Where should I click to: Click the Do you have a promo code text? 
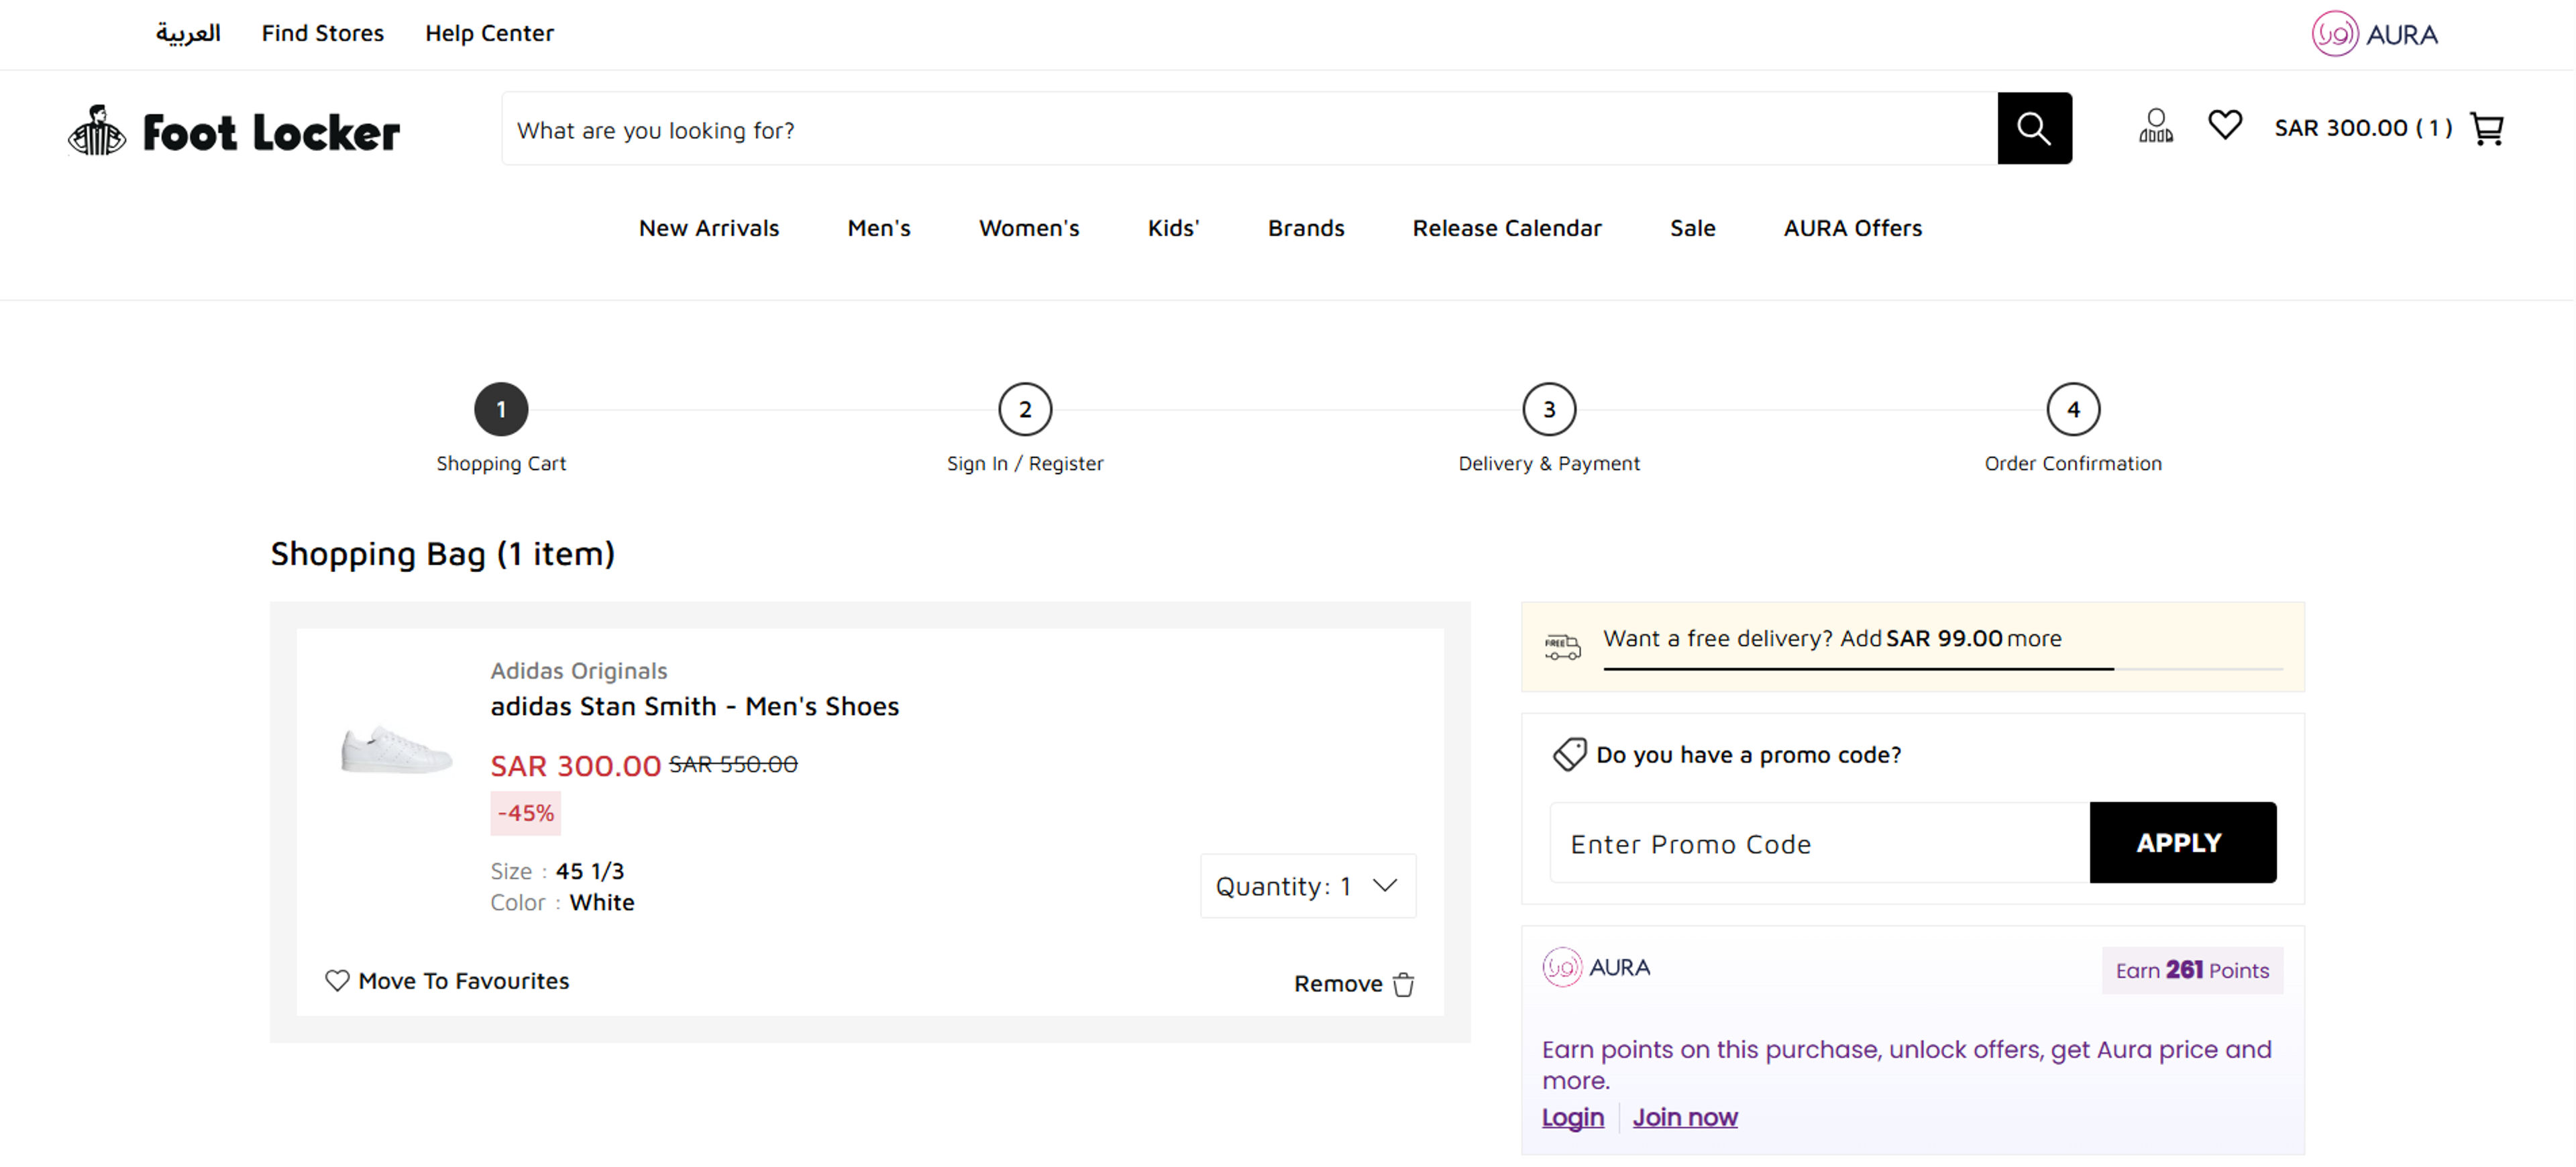click(1748, 755)
